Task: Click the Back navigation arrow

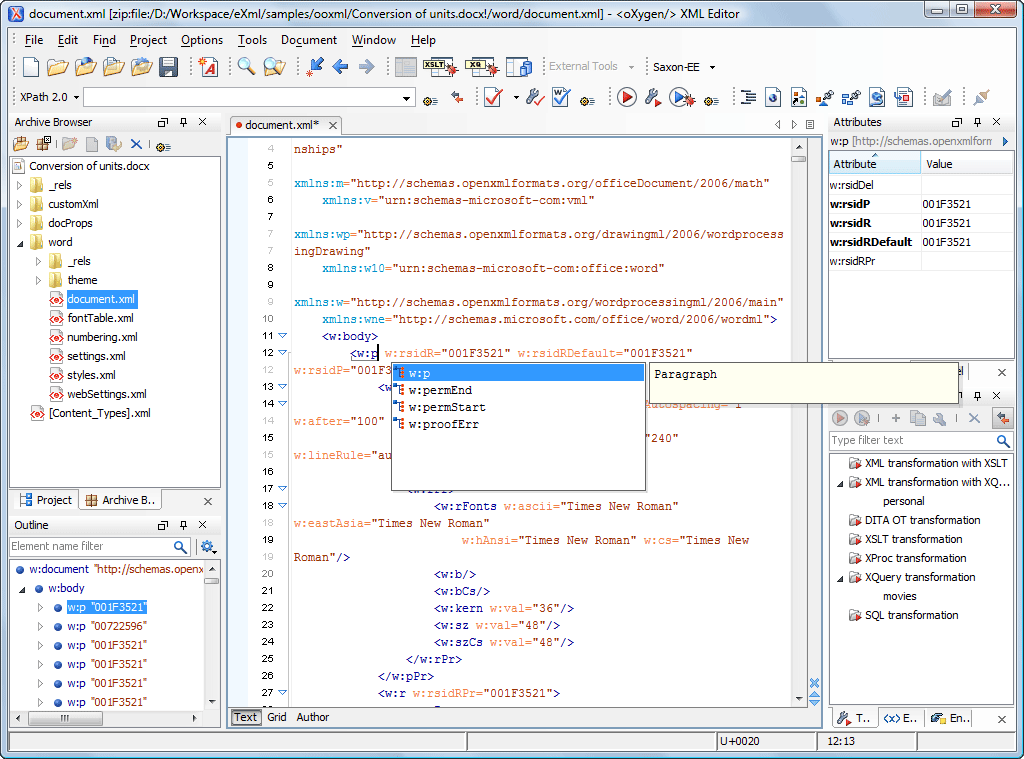Action: [x=340, y=67]
